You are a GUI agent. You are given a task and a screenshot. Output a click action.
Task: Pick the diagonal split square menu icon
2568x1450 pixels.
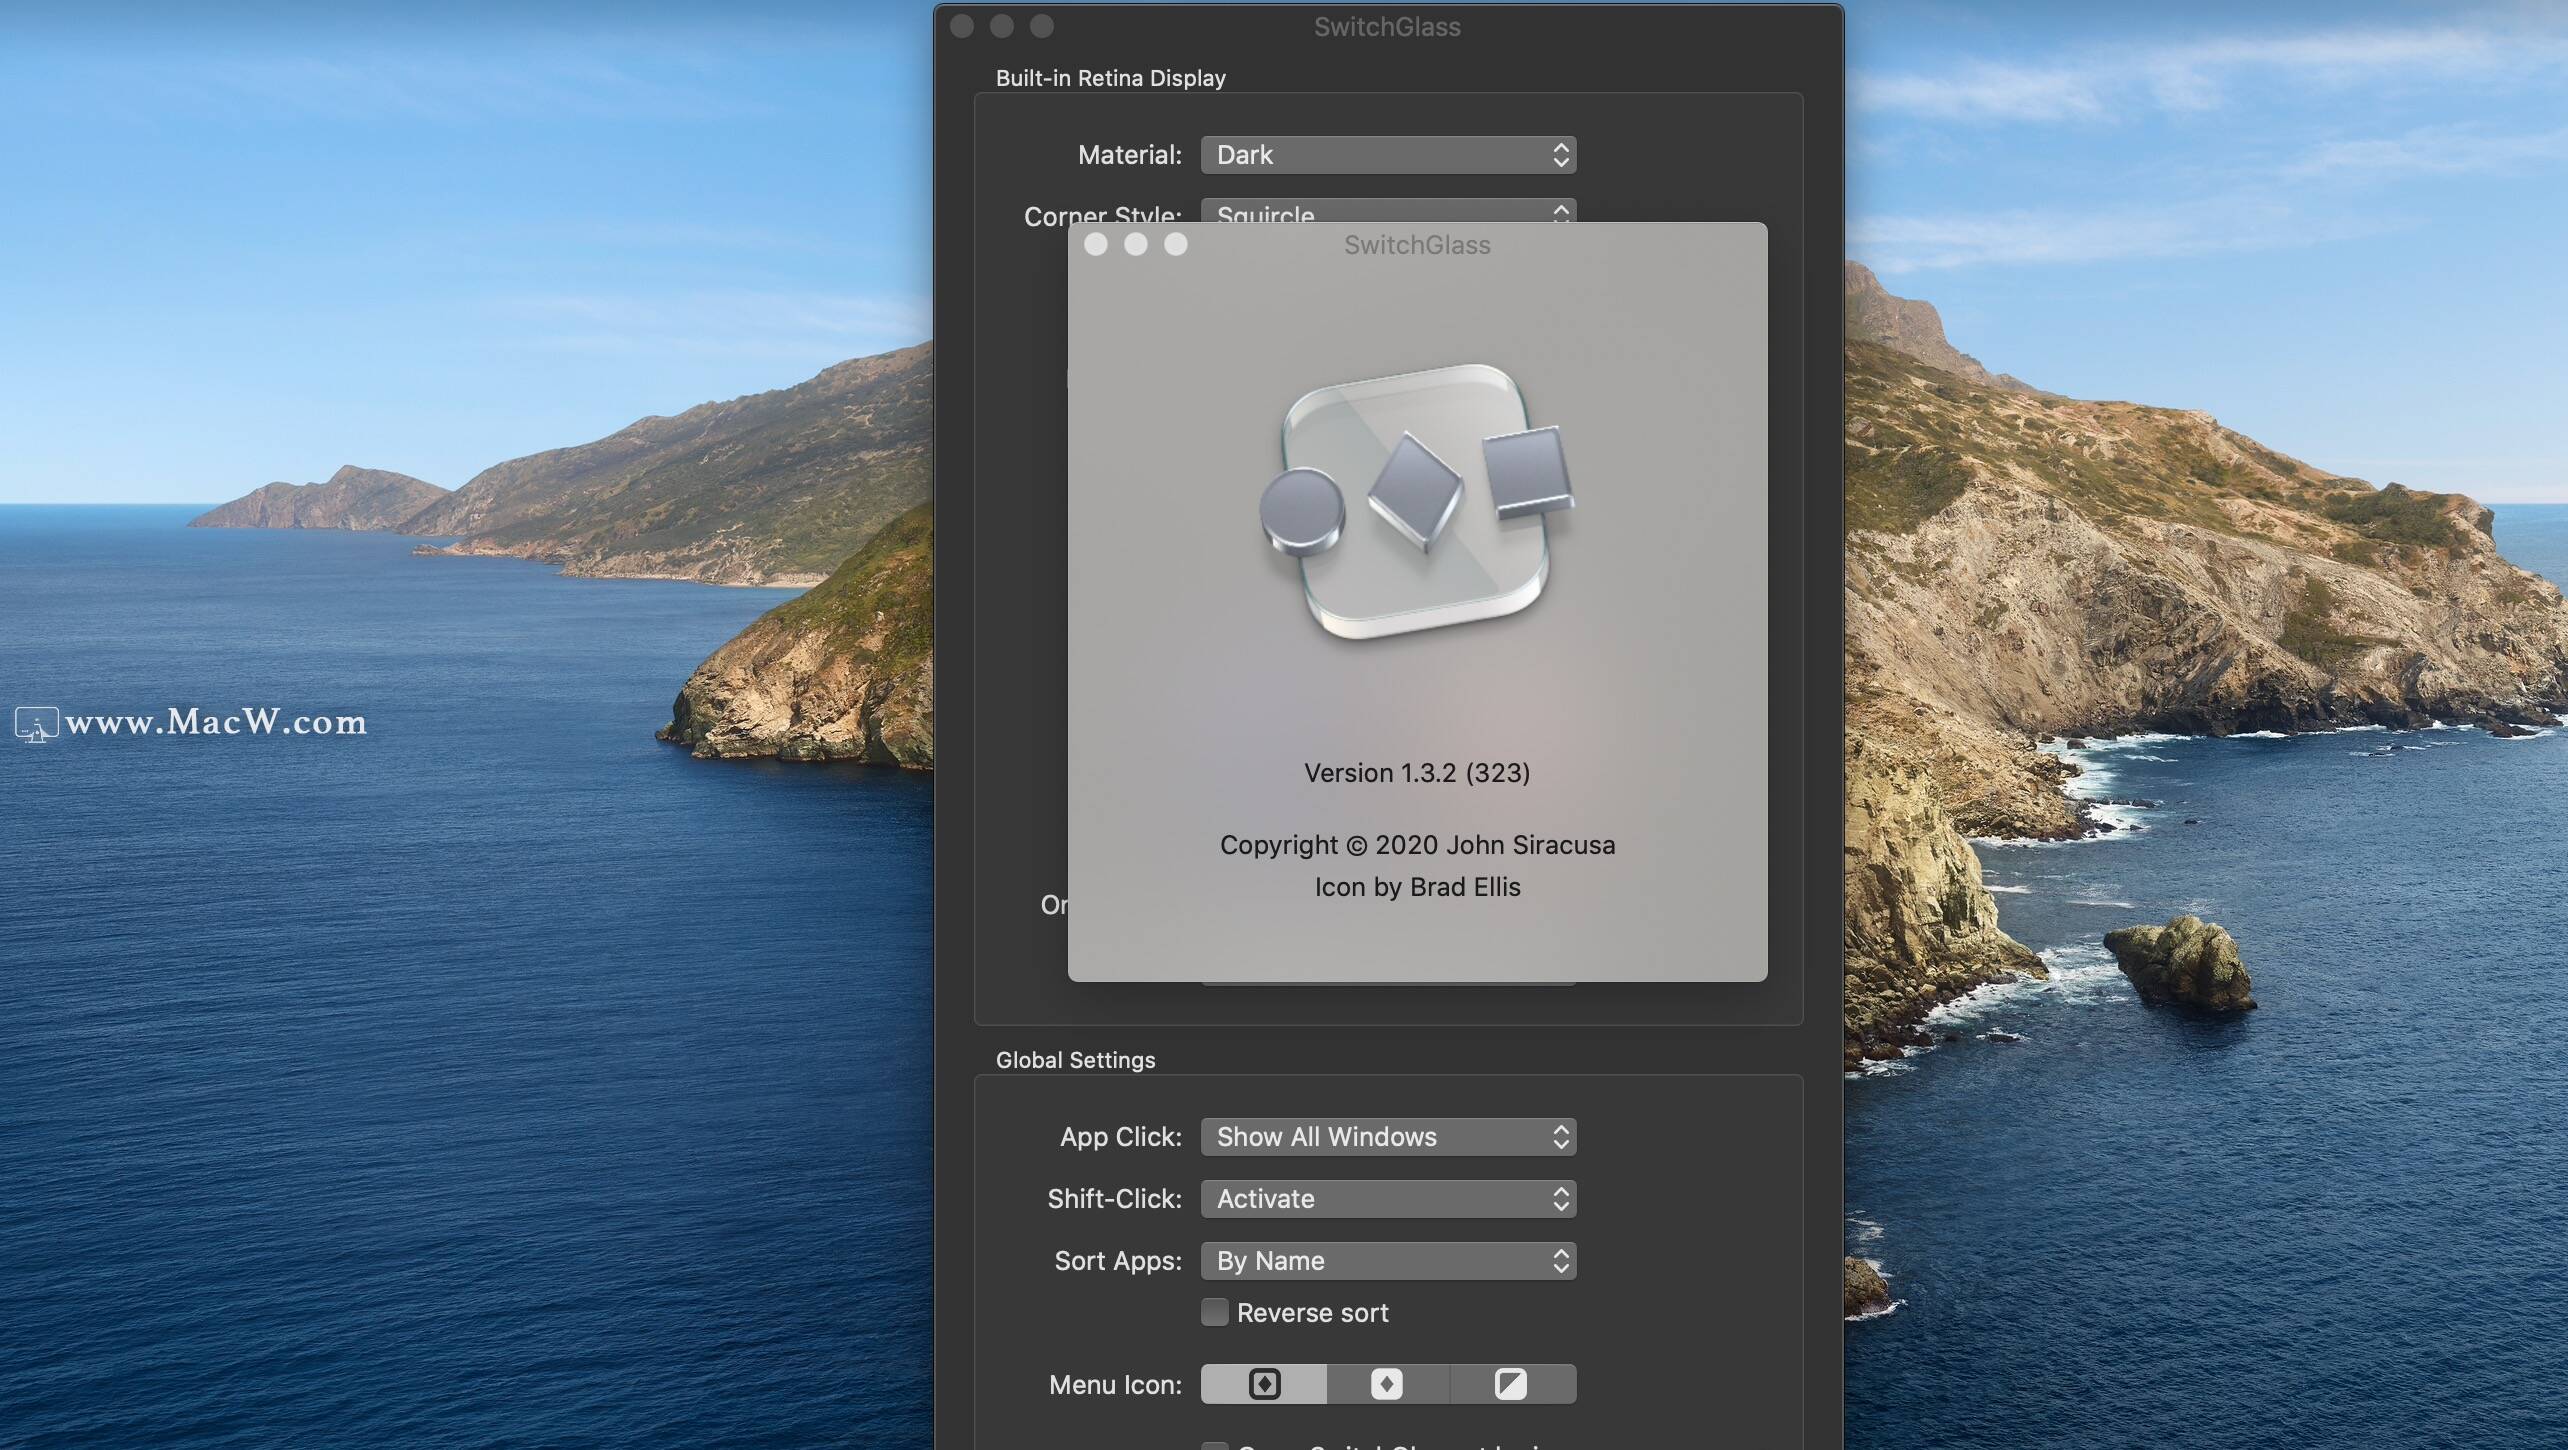pos(1511,1384)
